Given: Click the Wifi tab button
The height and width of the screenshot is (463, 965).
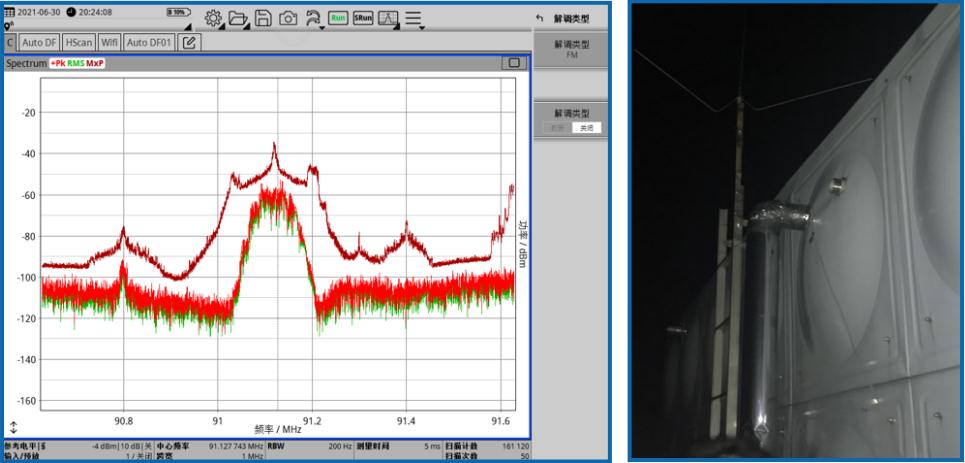Looking at the screenshot, I should click(x=110, y=43).
